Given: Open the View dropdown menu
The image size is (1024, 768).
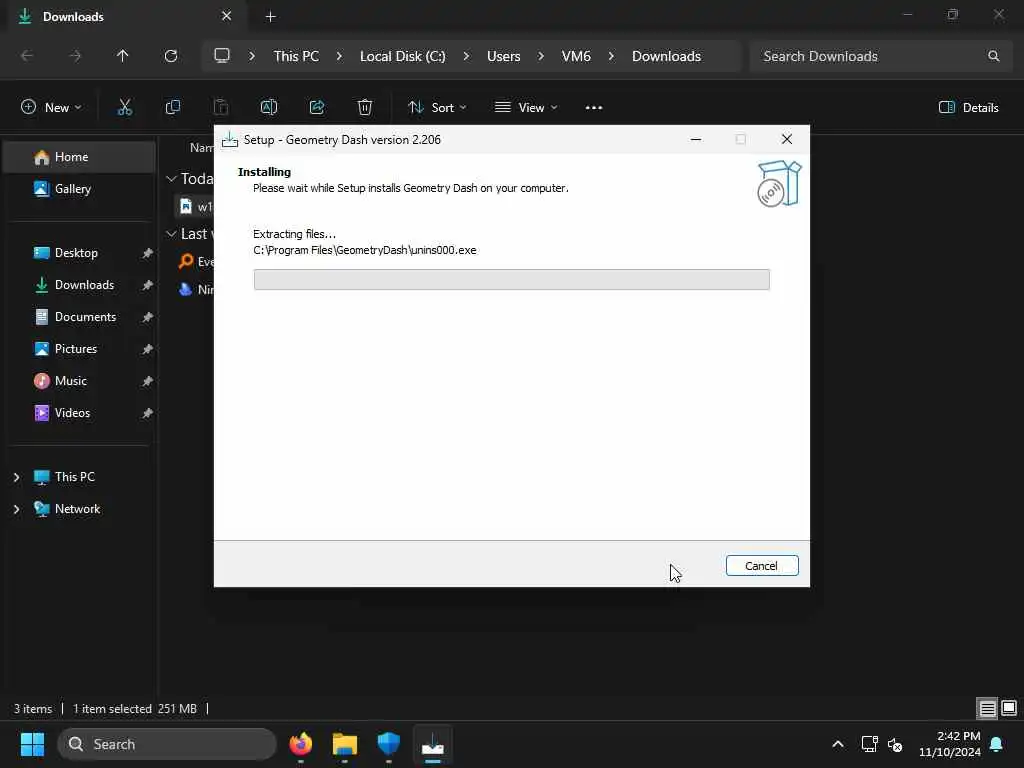Looking at the screenshot, I should tap(525, 107).
